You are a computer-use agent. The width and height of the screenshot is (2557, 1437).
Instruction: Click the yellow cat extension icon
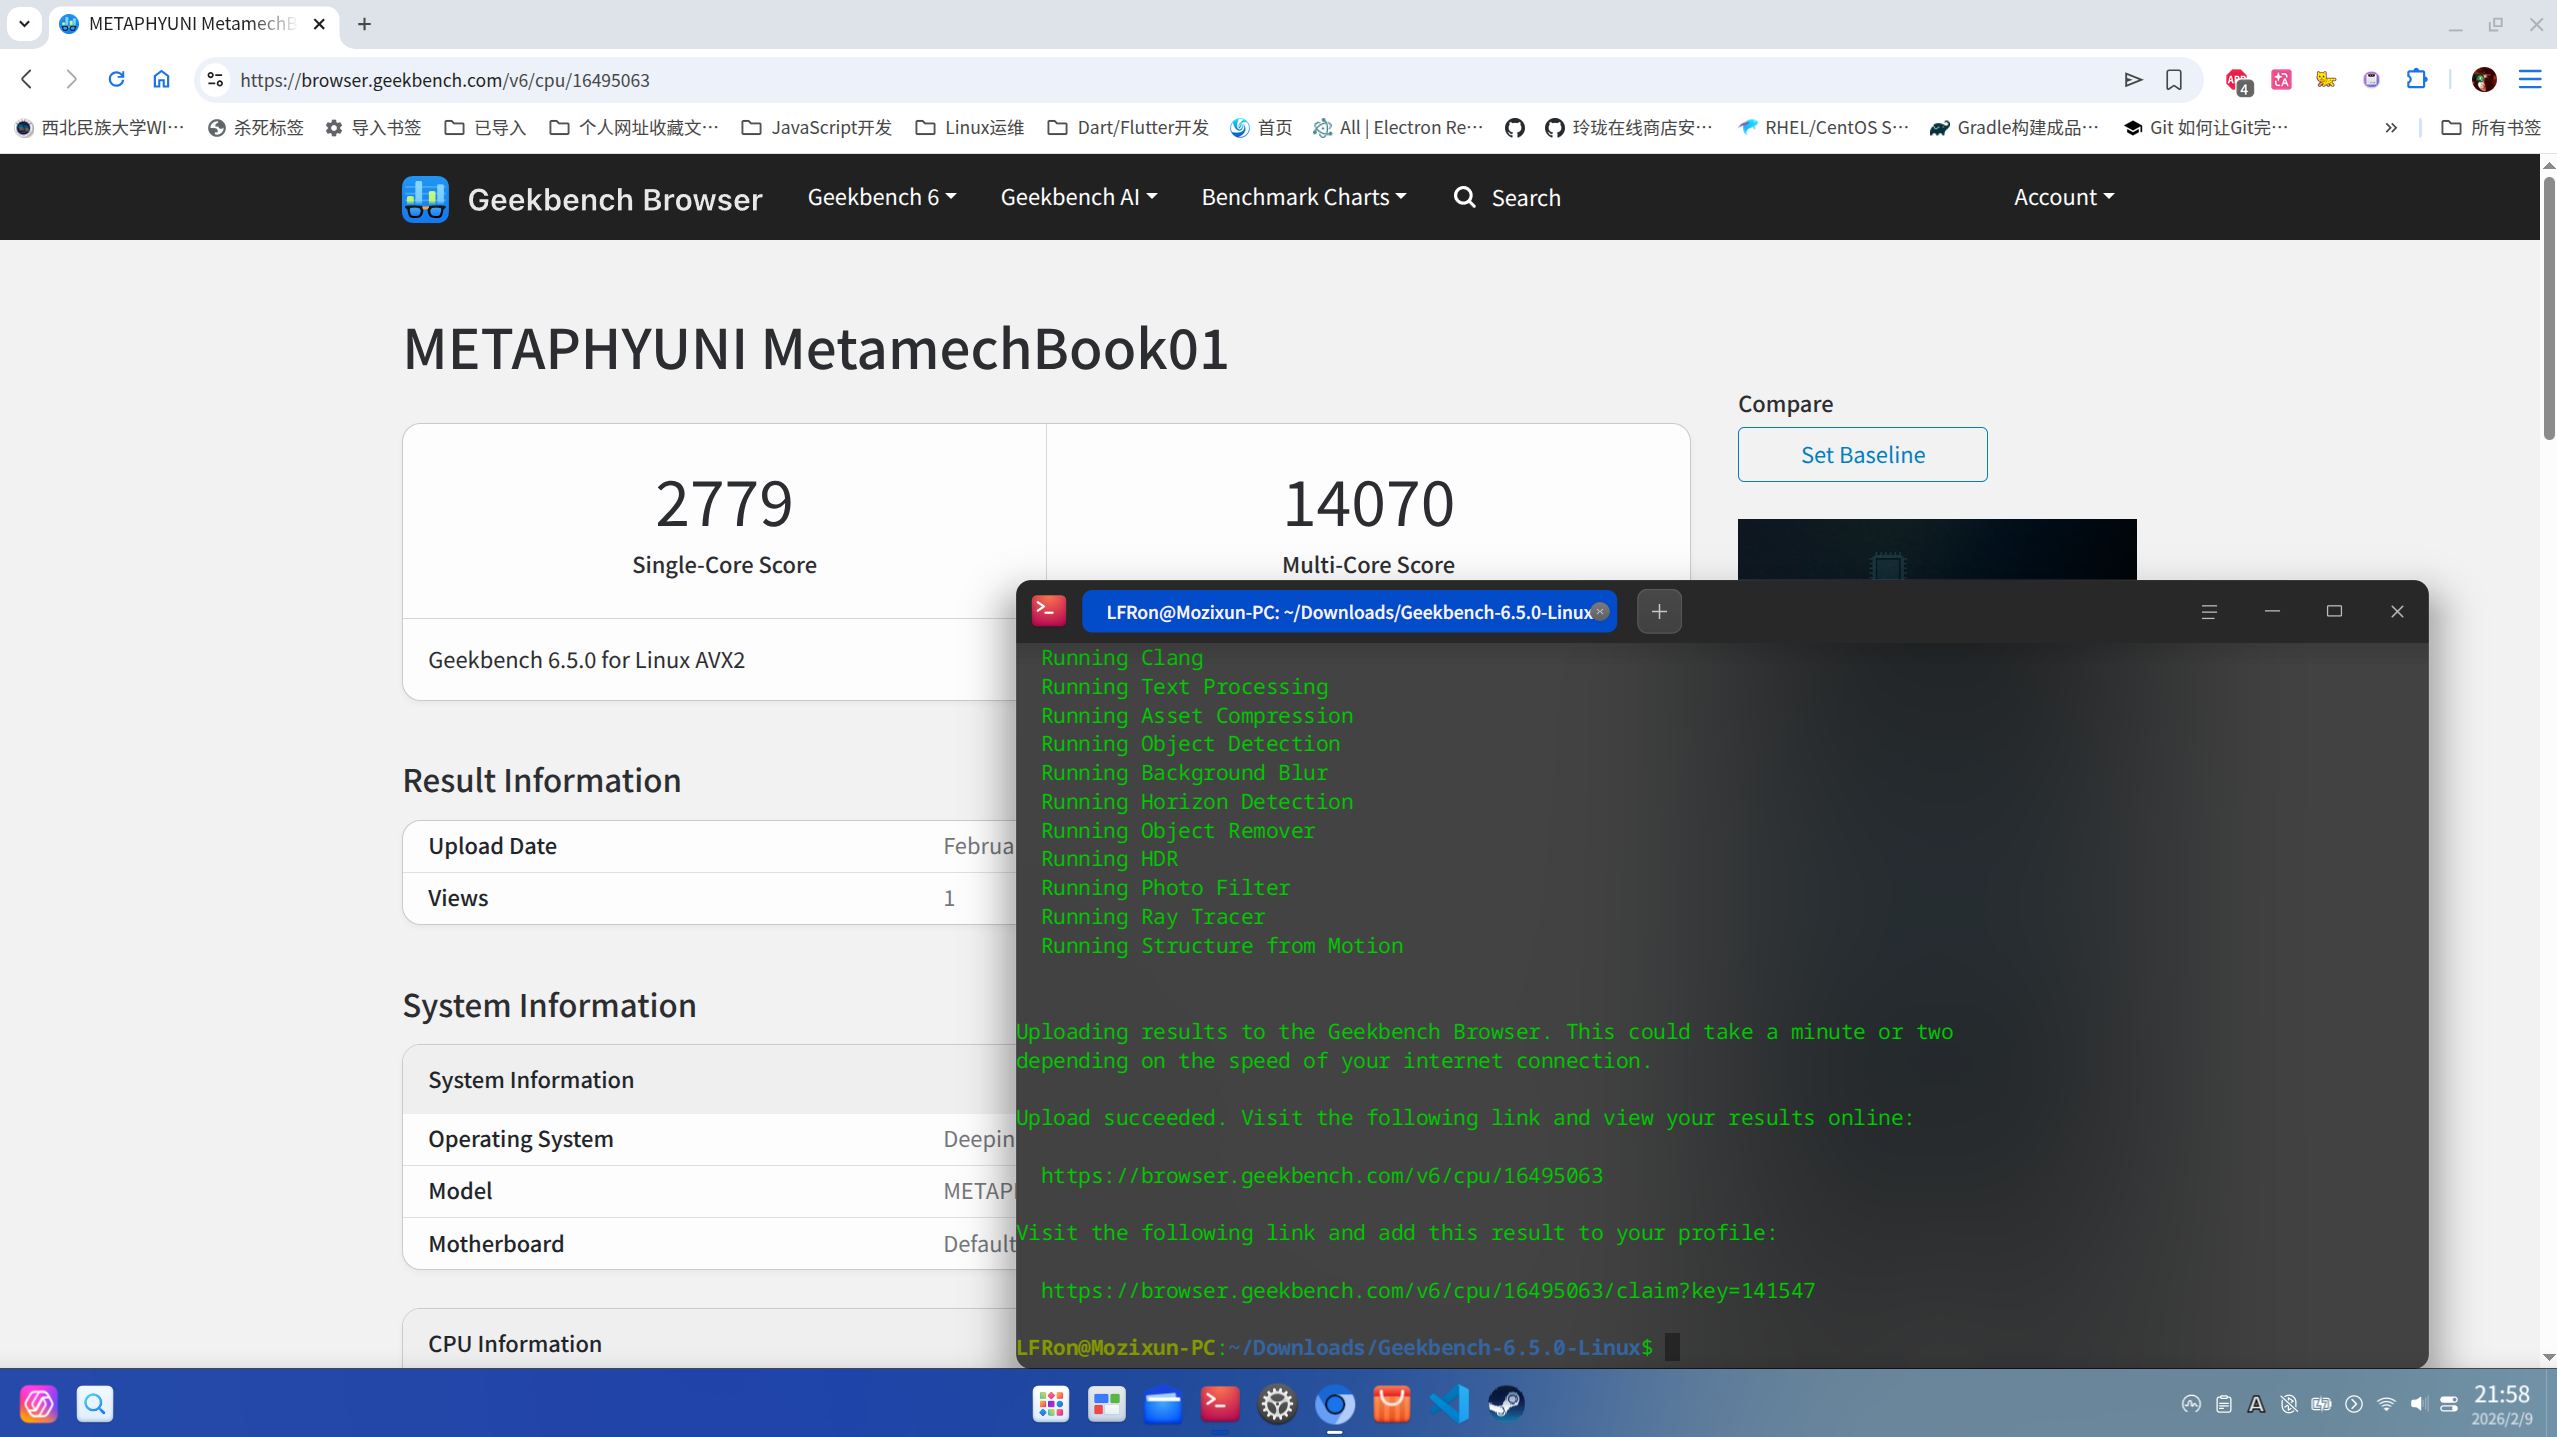[x=2326, y=79]
